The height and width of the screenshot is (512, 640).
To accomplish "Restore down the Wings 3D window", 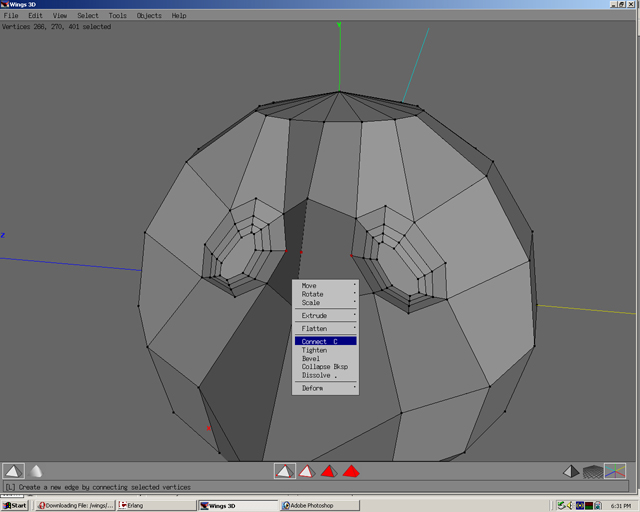I will point(621,4).
